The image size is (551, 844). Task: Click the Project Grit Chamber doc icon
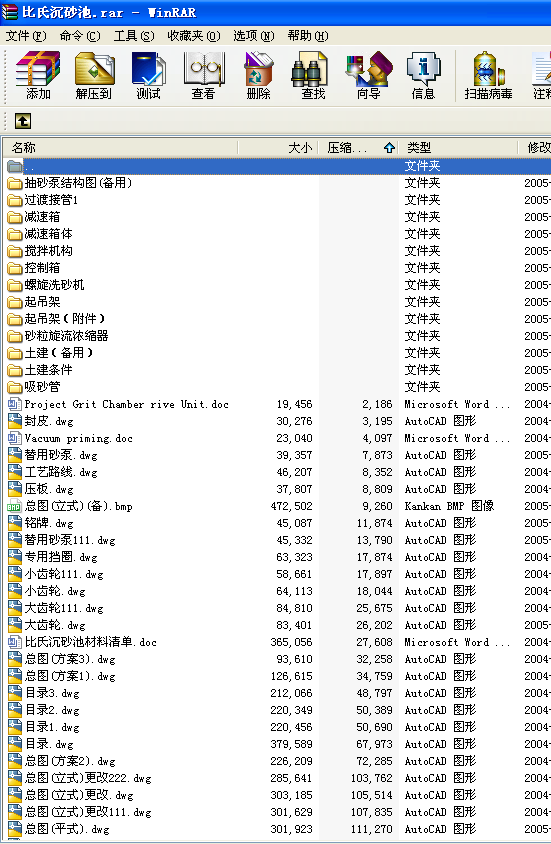tap(15, 404)
